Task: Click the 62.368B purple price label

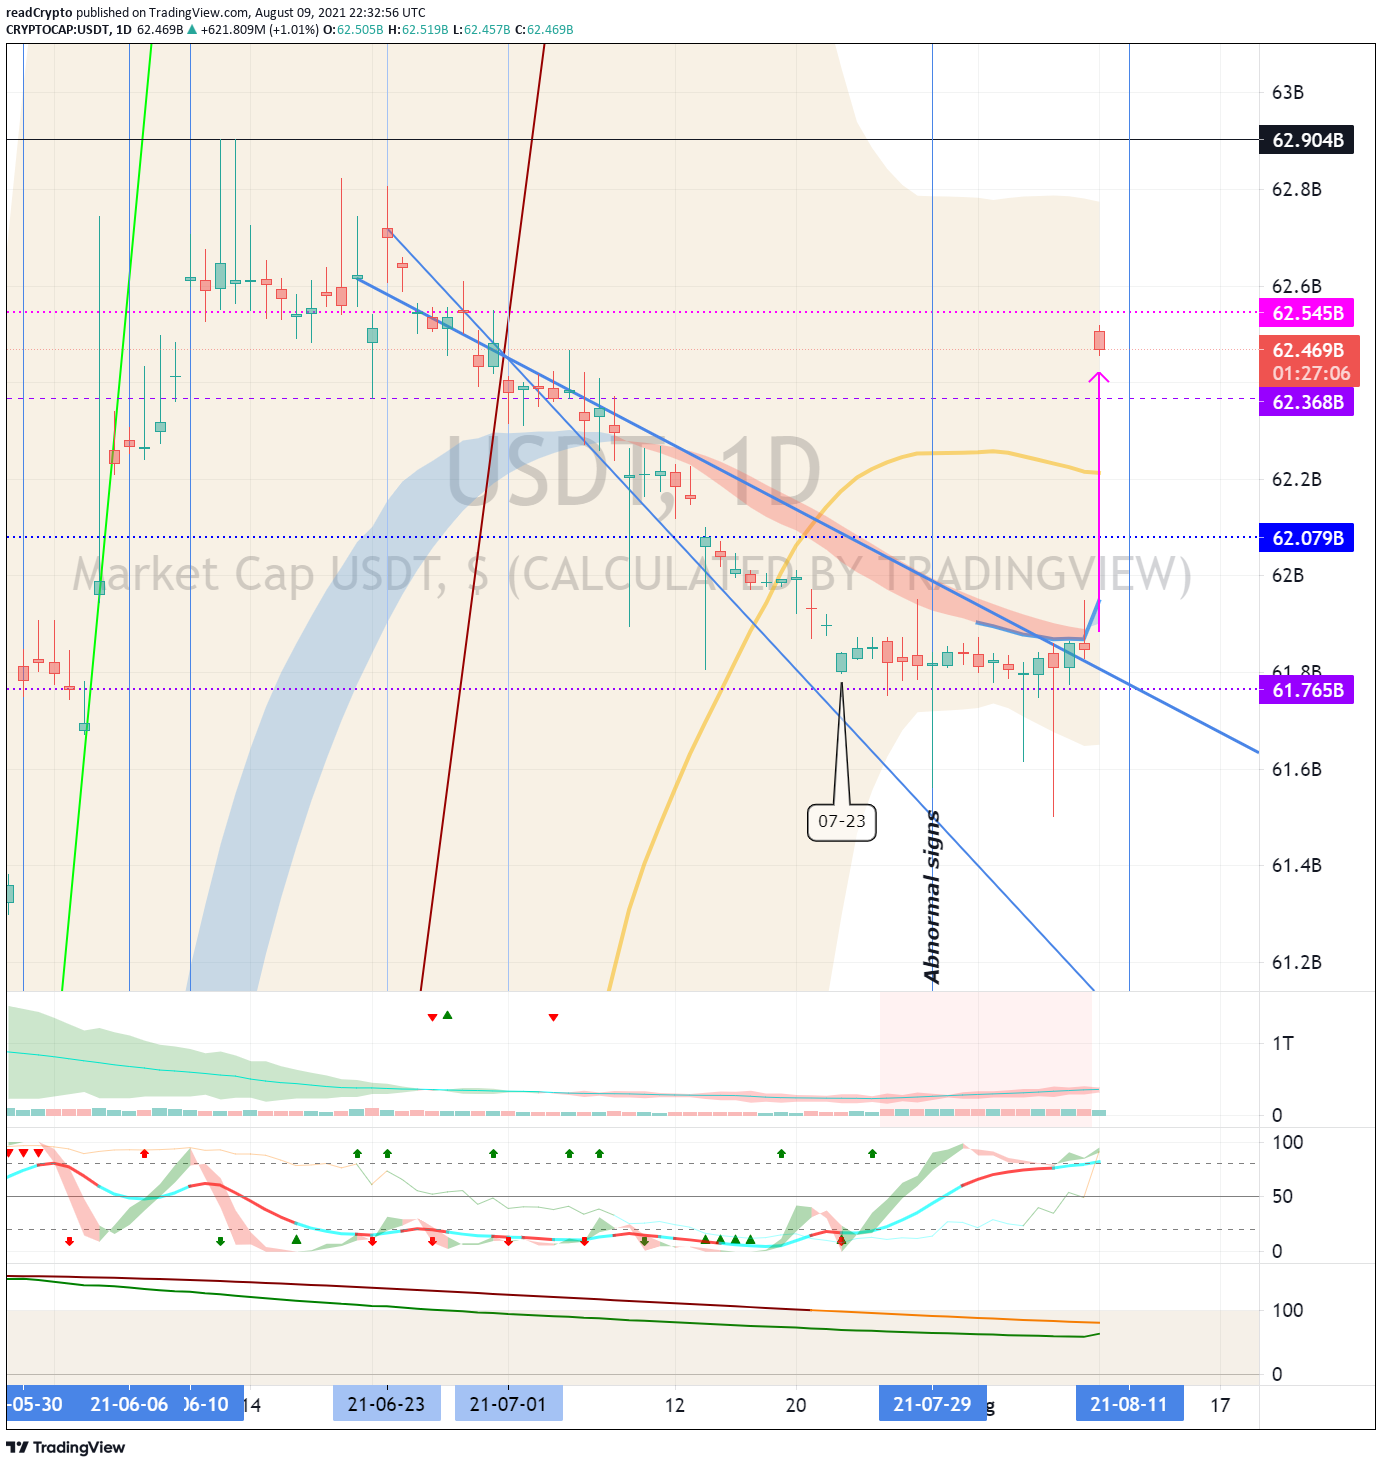Action: [x=1306, y=402]
